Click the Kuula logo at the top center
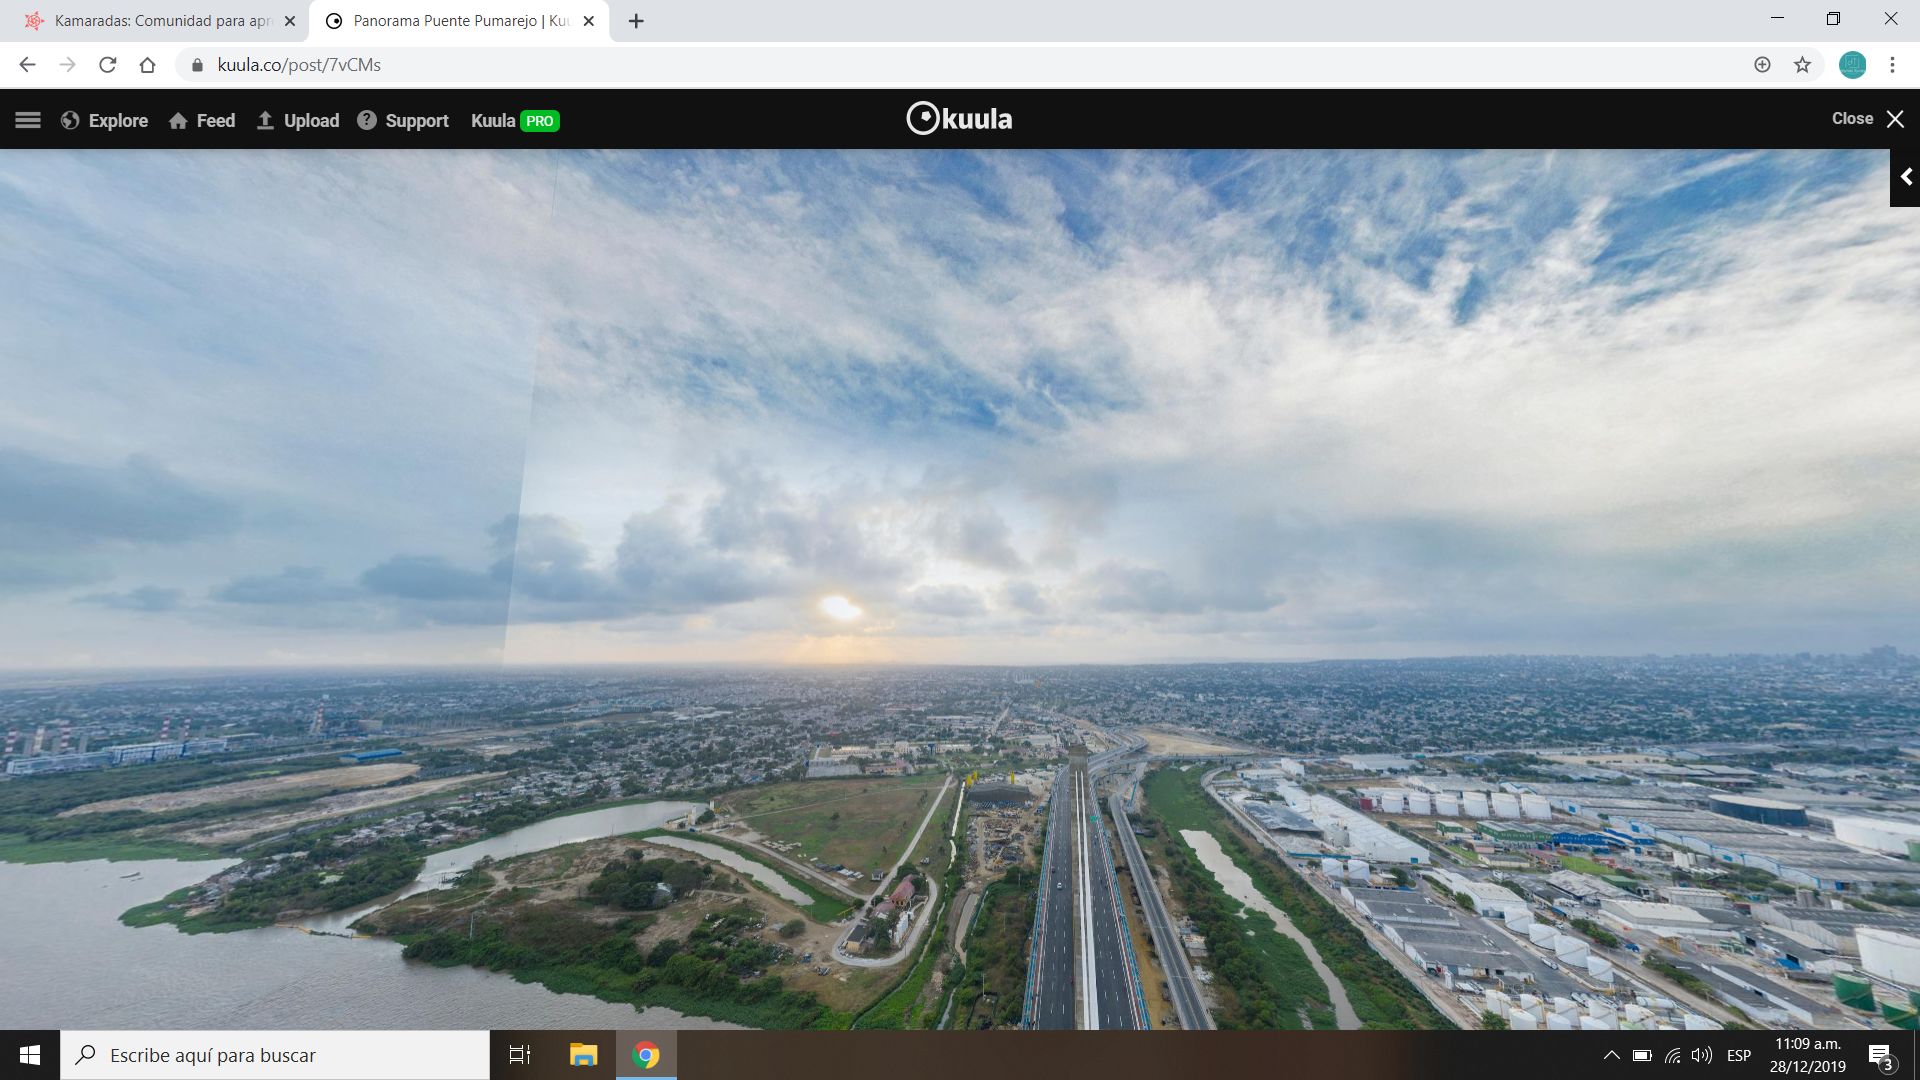The height and width of the screenshot is (1080, 1920). tap(959, 118)
